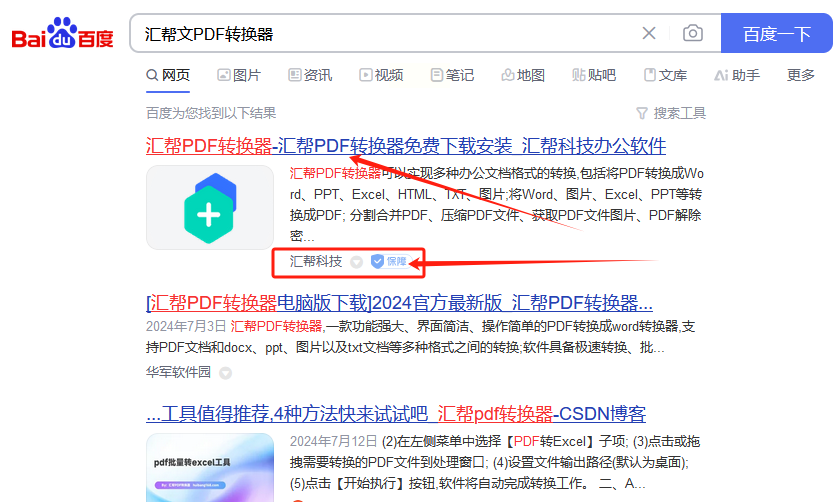Click the 2024年7月3日 date text
Image resolution: width=838 pixels, height=502 pixels.
(x=185, y=326)
